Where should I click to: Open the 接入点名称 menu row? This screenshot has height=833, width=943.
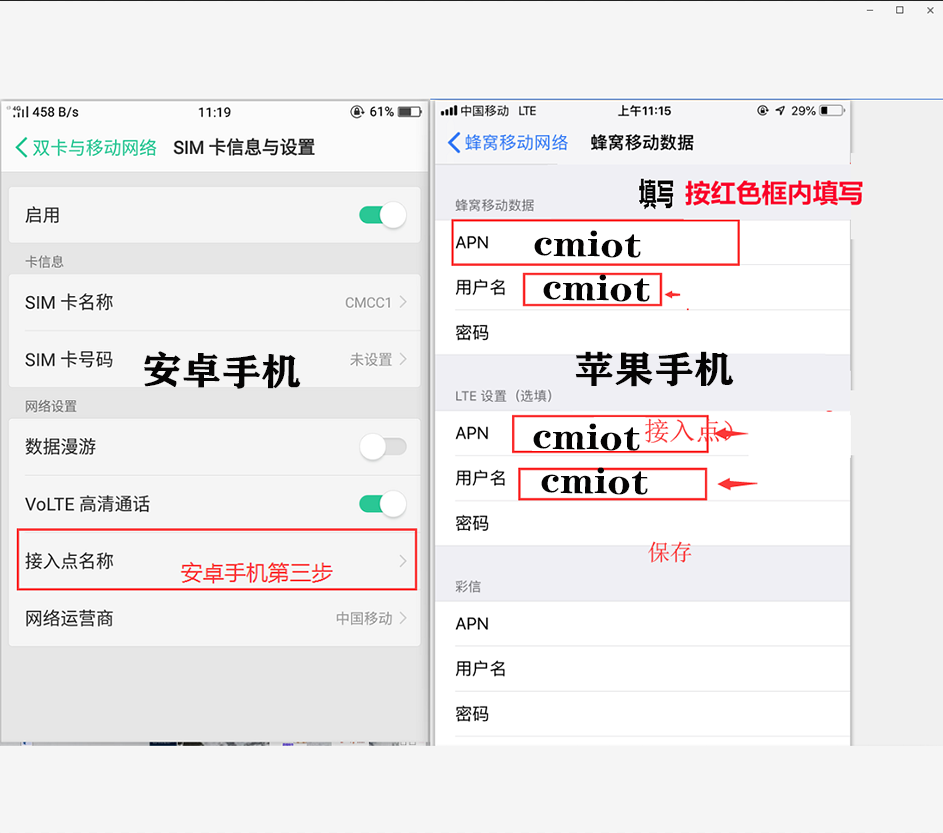217,561
